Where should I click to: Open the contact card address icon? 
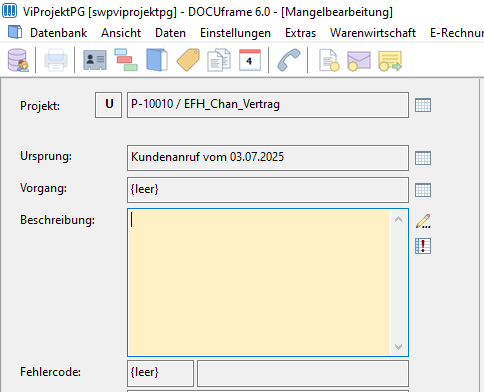pyautogui.click(x=95, y=60)
